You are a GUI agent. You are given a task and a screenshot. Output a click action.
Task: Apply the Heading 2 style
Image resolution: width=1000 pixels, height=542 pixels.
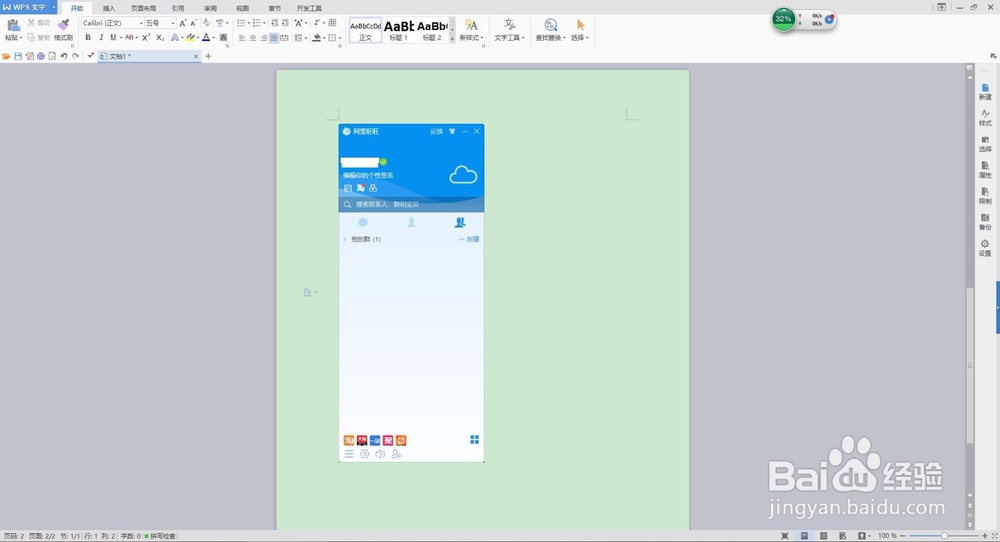pyautogui.click(x=432, y=31)
